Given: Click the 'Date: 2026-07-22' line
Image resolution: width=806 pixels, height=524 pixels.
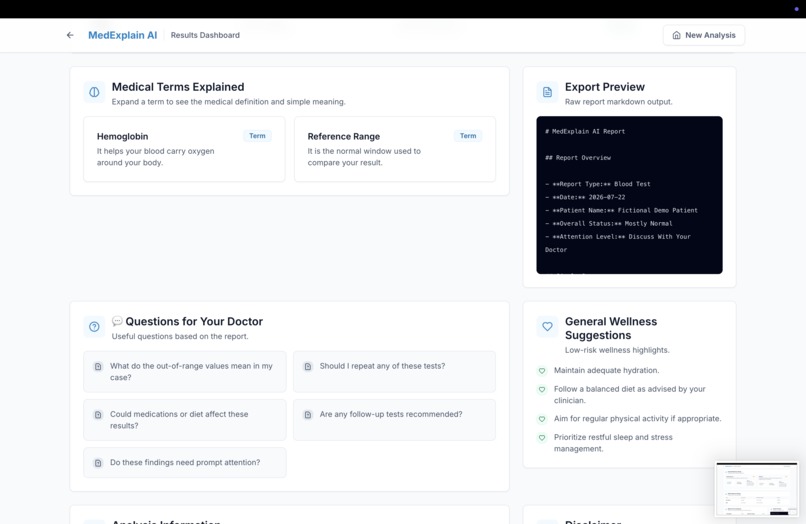Looking at the screenshot, I should point(585,197).
